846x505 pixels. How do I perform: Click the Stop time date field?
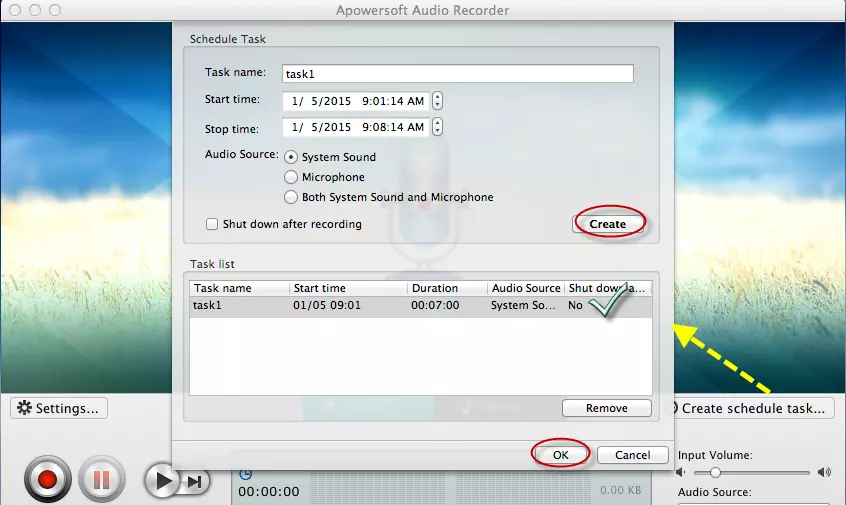pos(356,127)
